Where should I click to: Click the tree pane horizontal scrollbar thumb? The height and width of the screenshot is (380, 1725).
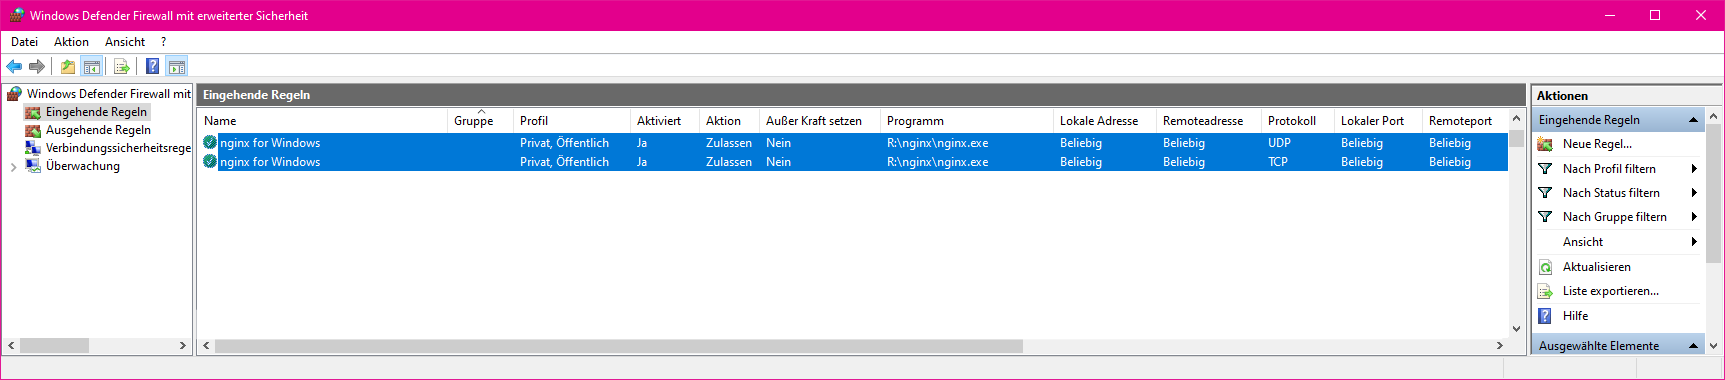[54, 345]
